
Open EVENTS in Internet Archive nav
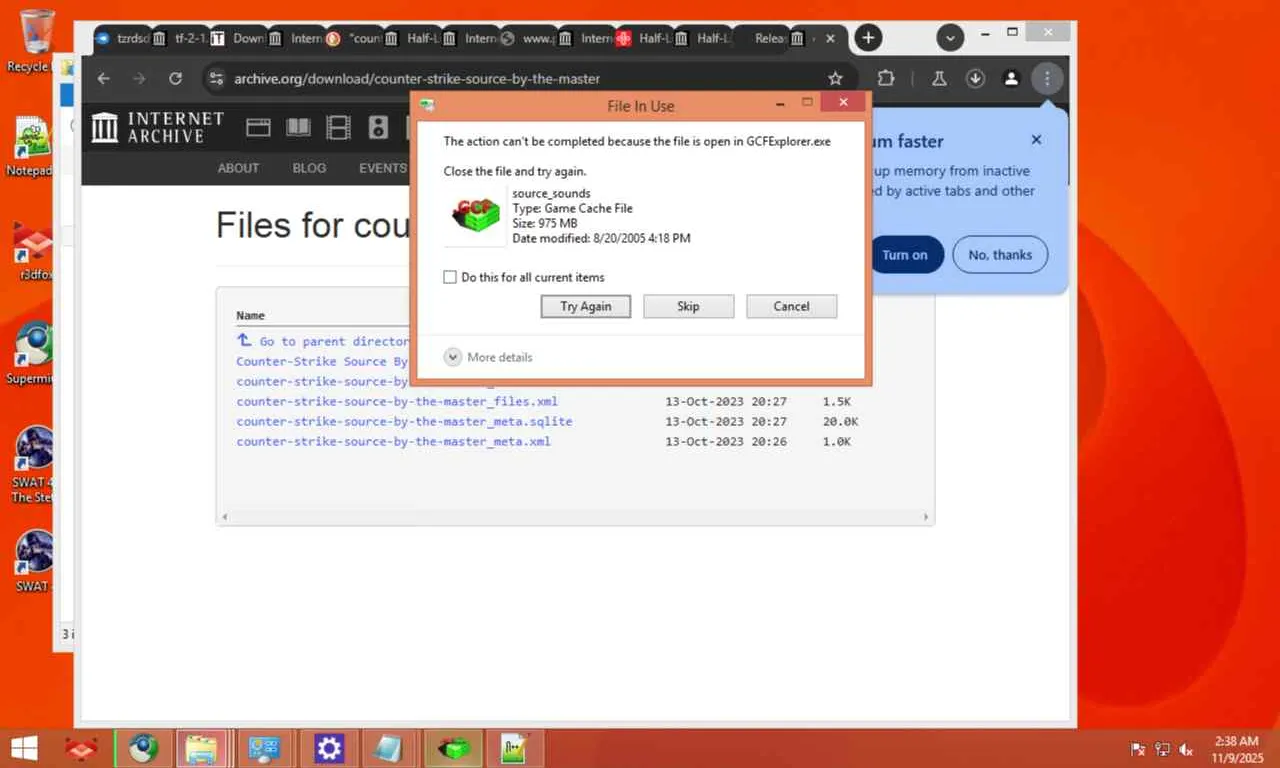pos(383,168)
